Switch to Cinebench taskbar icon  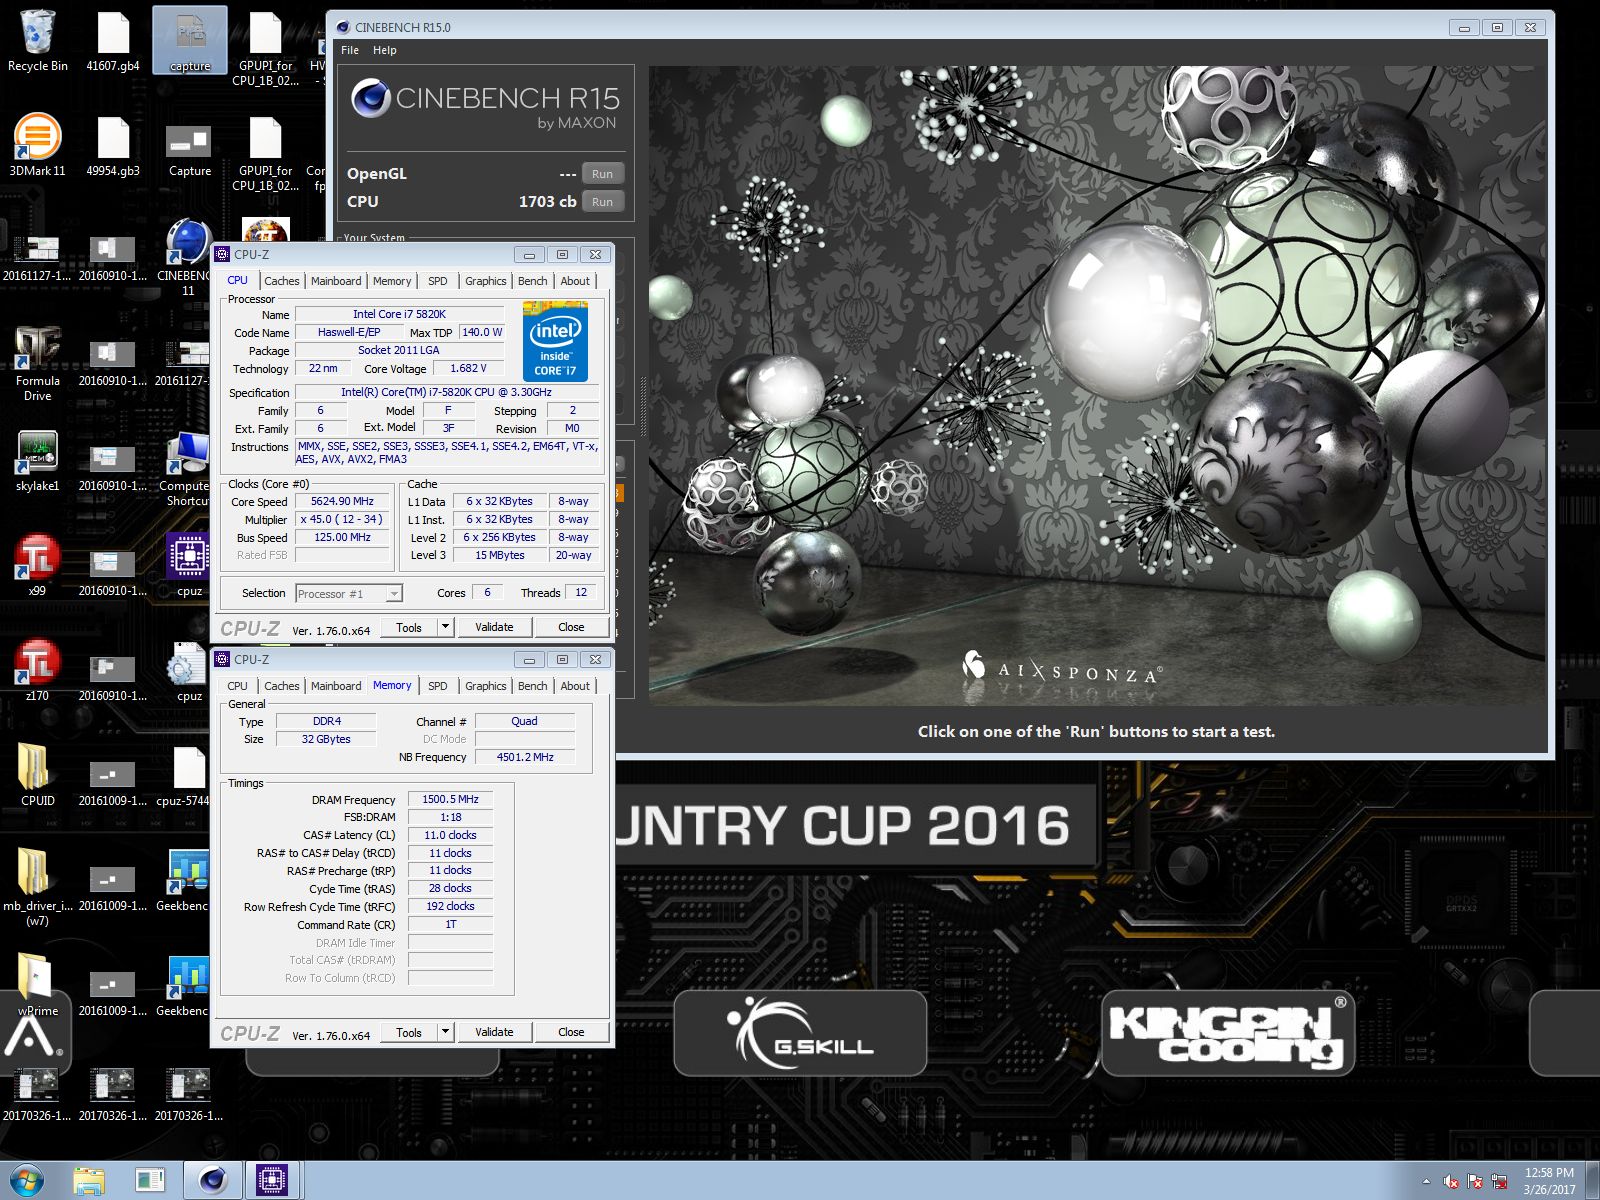point(212,1181)
